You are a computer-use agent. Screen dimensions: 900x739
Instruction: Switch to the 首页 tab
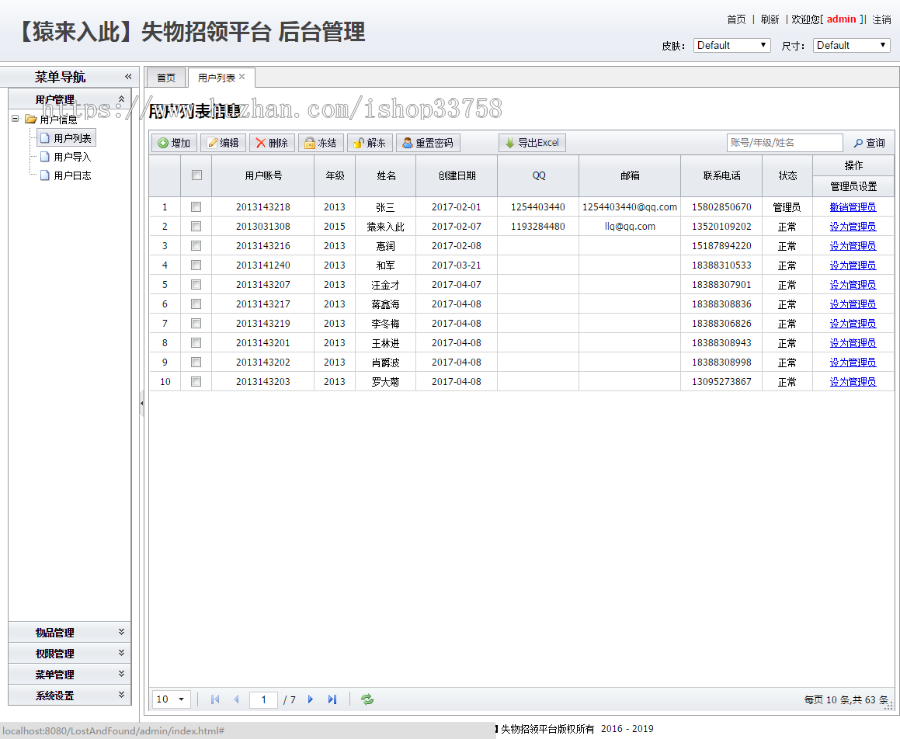click(x=165, y=76)
